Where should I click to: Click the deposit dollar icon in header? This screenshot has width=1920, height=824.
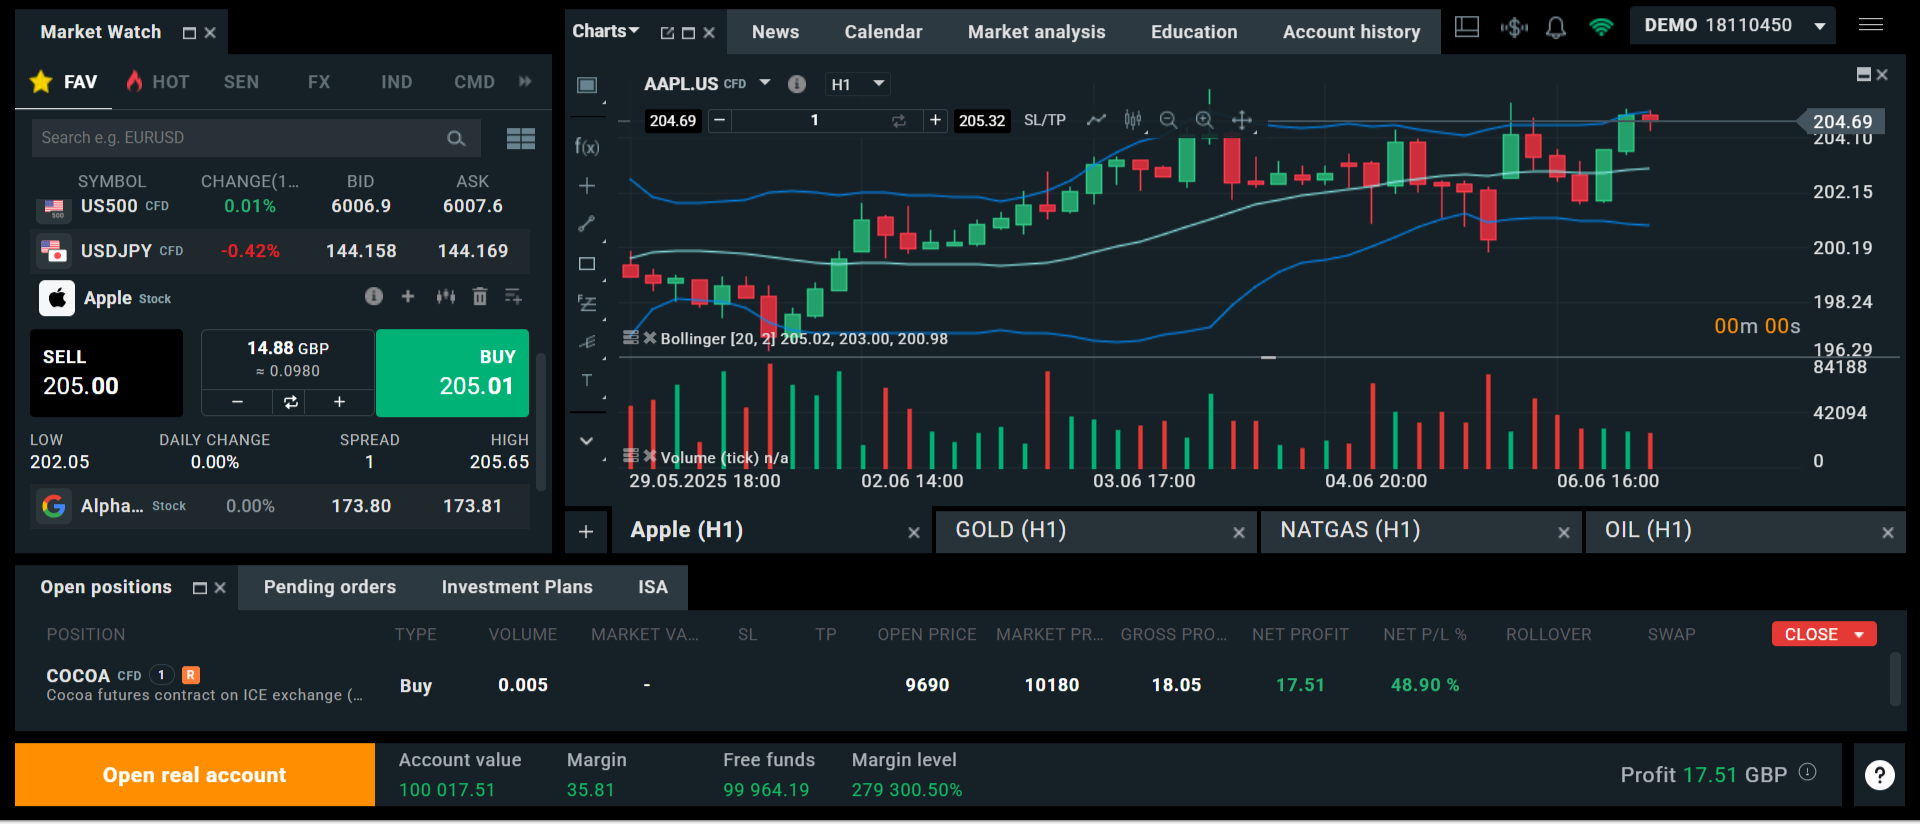point(1514,28)
